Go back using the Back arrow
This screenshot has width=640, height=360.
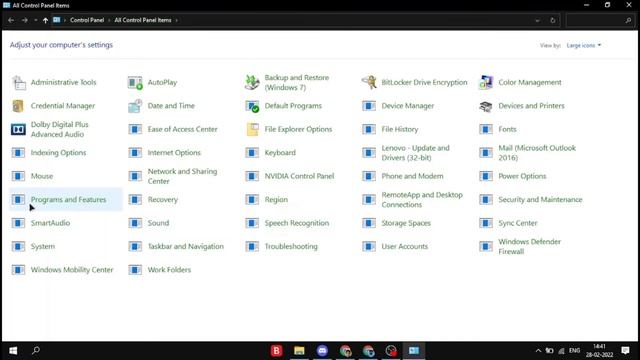(x=11, y=20)
